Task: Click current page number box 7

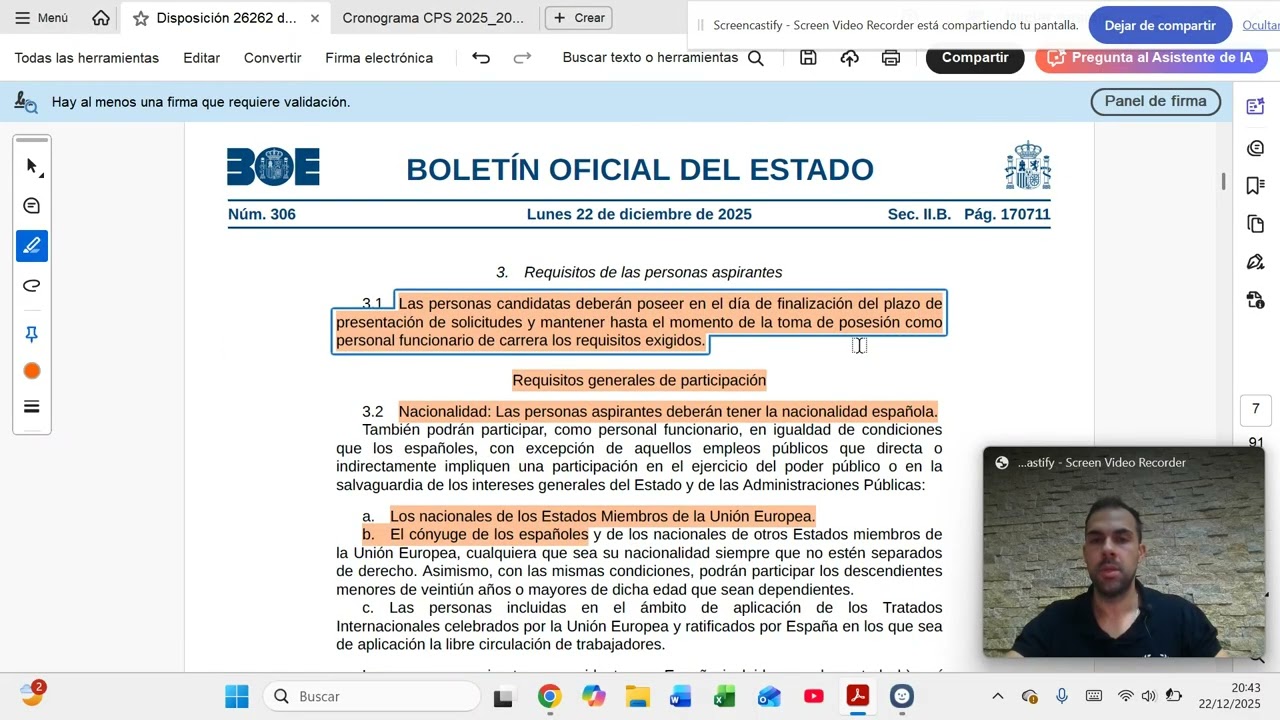Action: pyautogui.click(x=1256, y=409)
